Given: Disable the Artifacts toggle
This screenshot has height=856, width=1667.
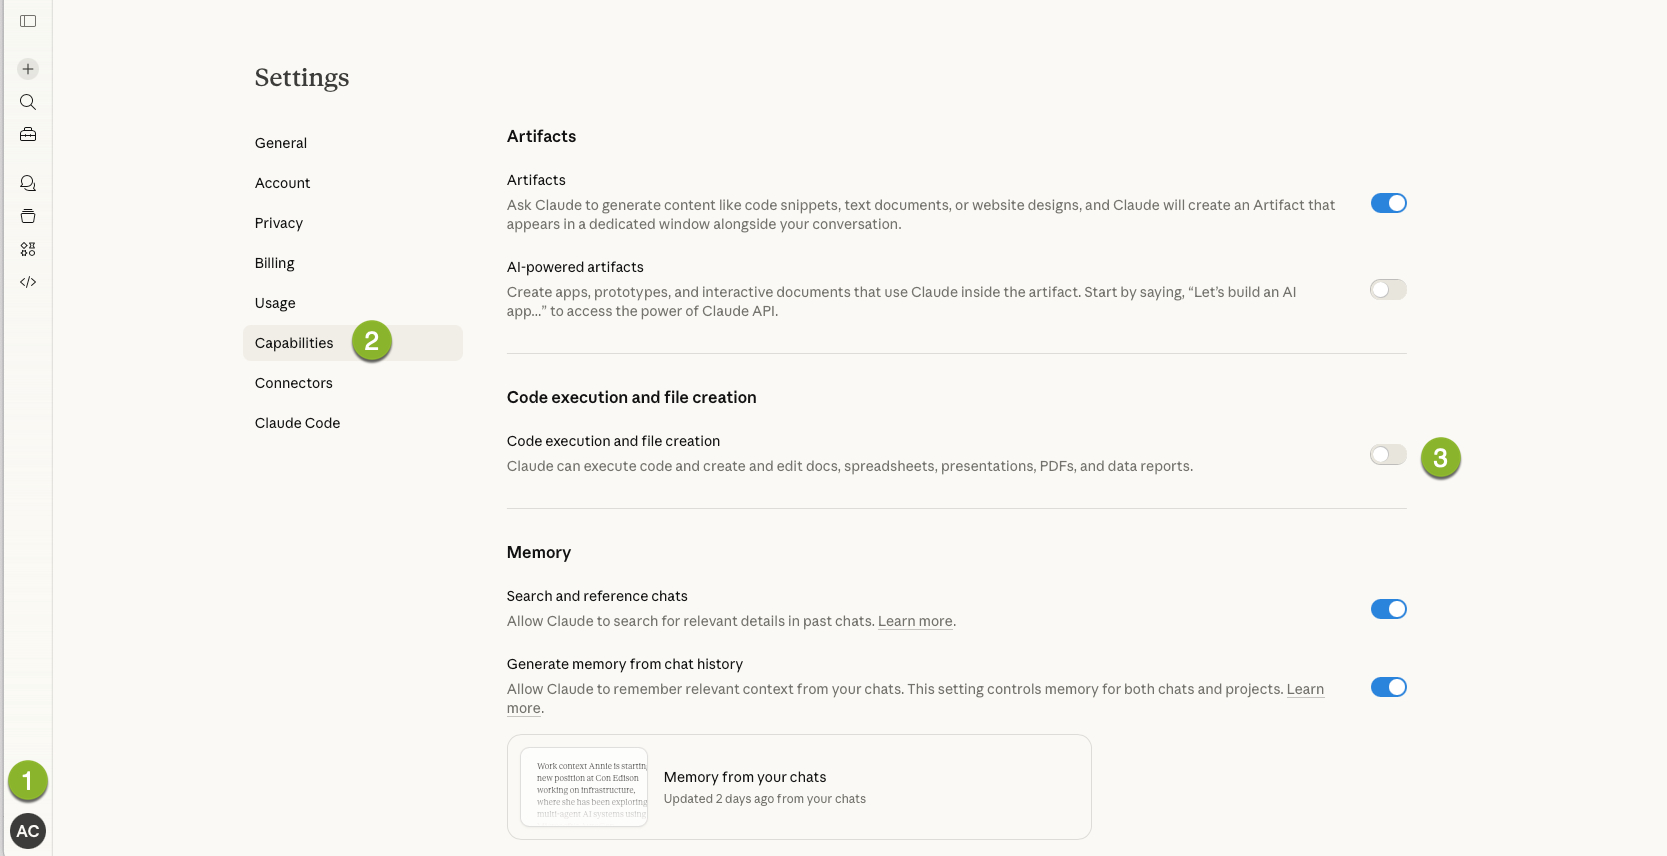Looking at the screenshot, I should pyautogui.click(x=1388, y=203).
